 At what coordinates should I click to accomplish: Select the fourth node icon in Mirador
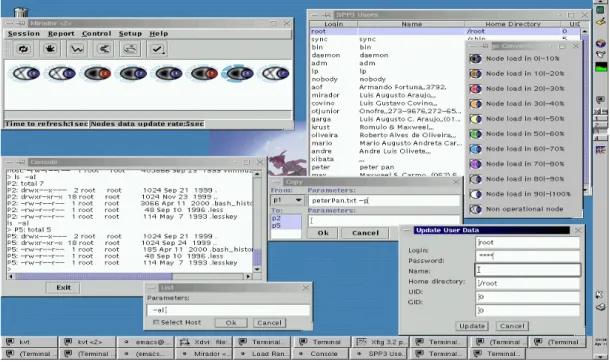coord(133,73)
